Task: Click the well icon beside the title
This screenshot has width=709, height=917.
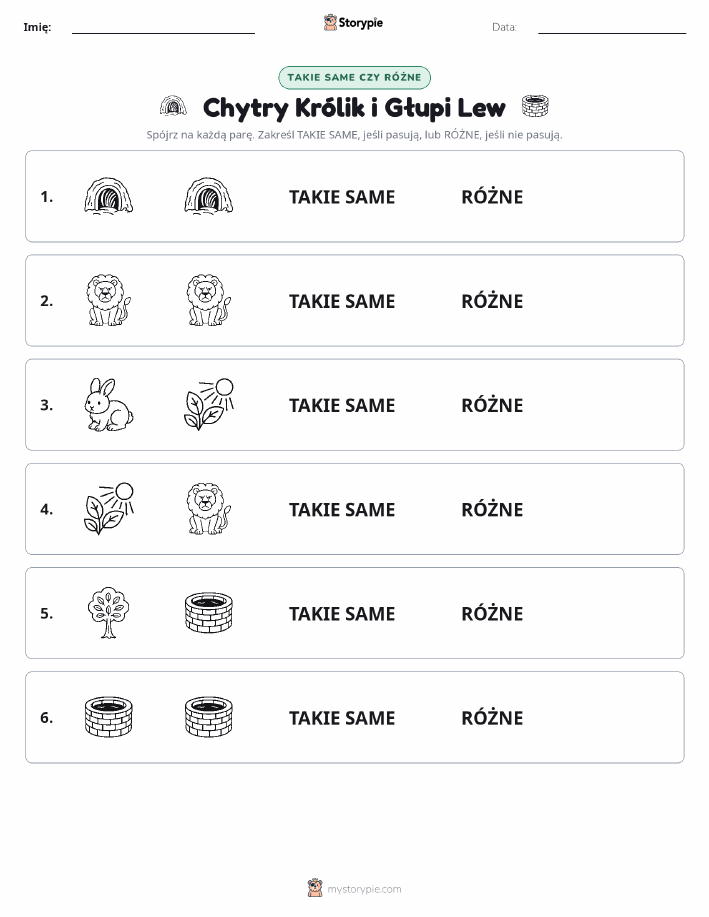Action: [x=535, y=106]
